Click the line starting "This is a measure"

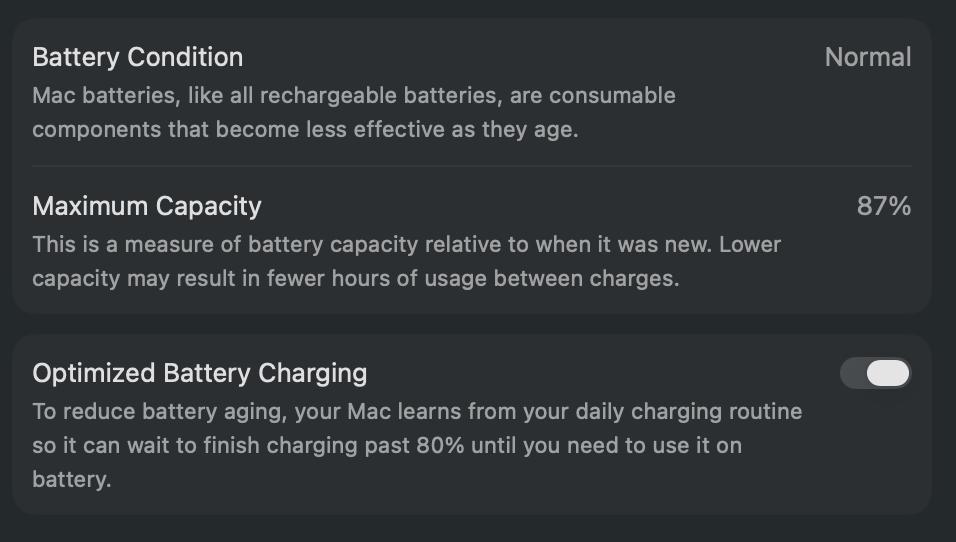point(406,244)
